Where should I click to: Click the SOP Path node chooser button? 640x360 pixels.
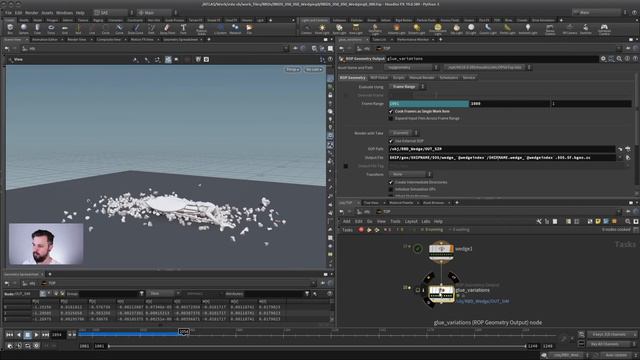(x=628, y=149)
